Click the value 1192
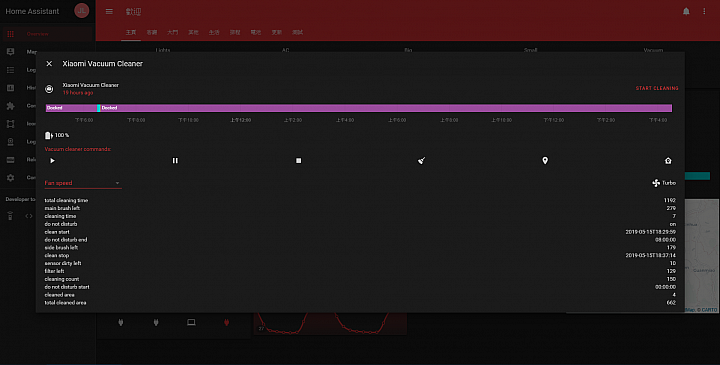720x365 pixels. (669, 201)
